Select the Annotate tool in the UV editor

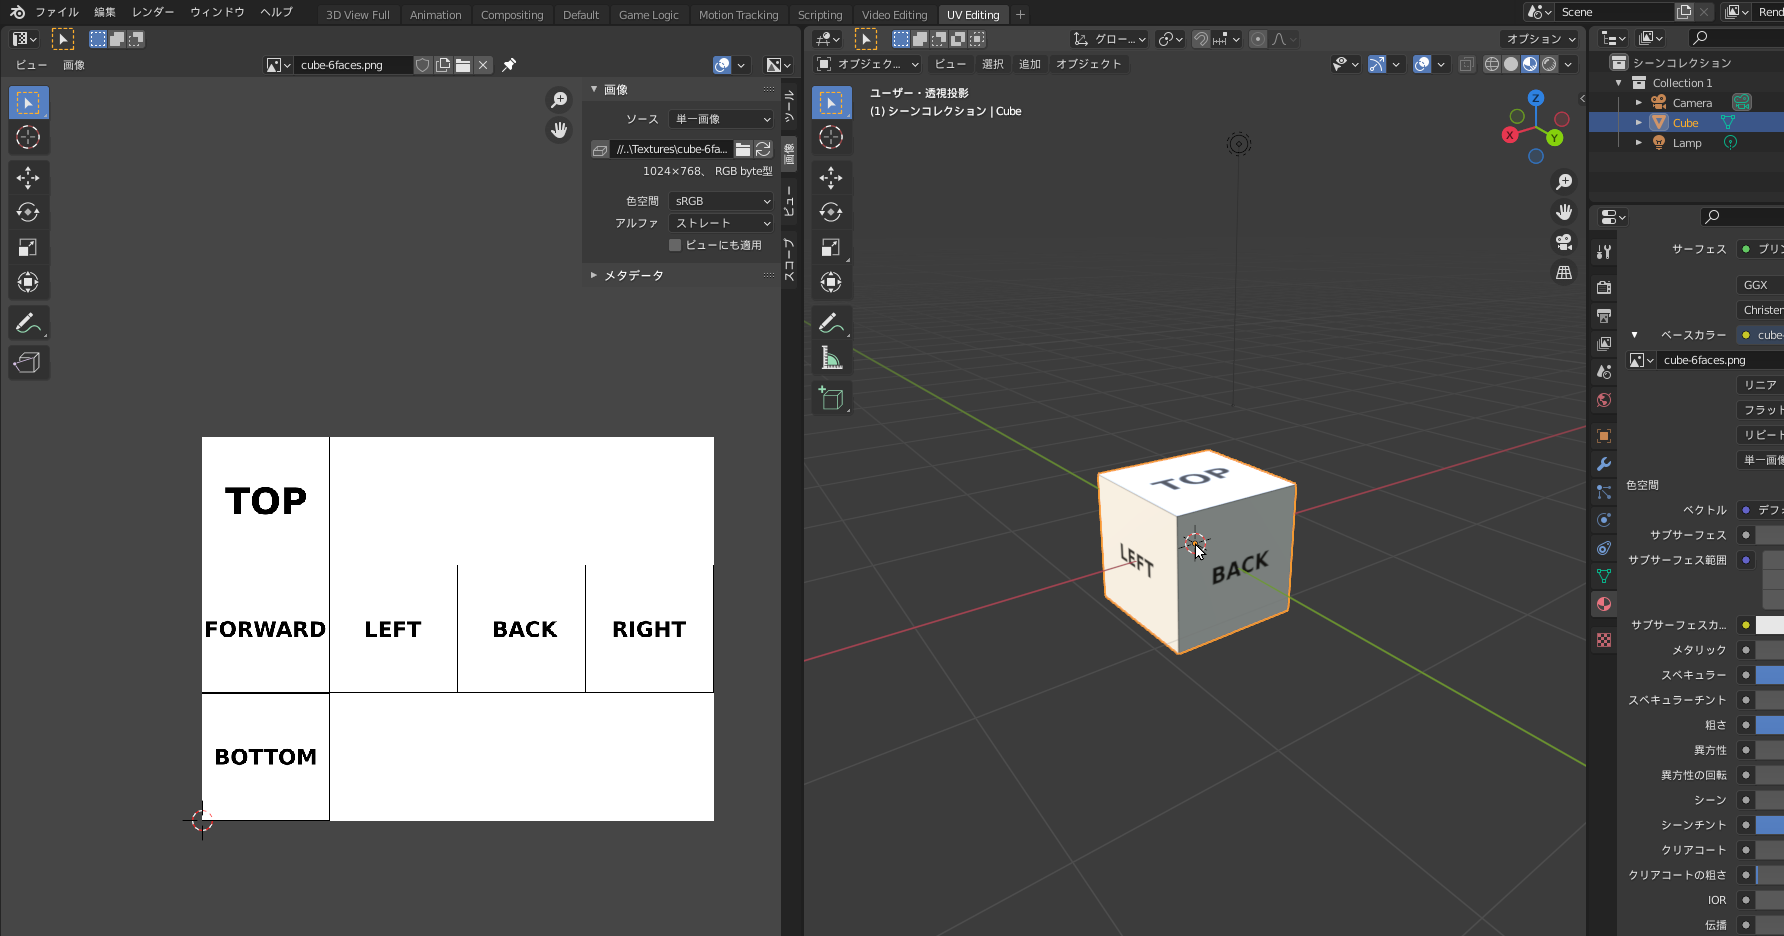[x=28, y=323]
